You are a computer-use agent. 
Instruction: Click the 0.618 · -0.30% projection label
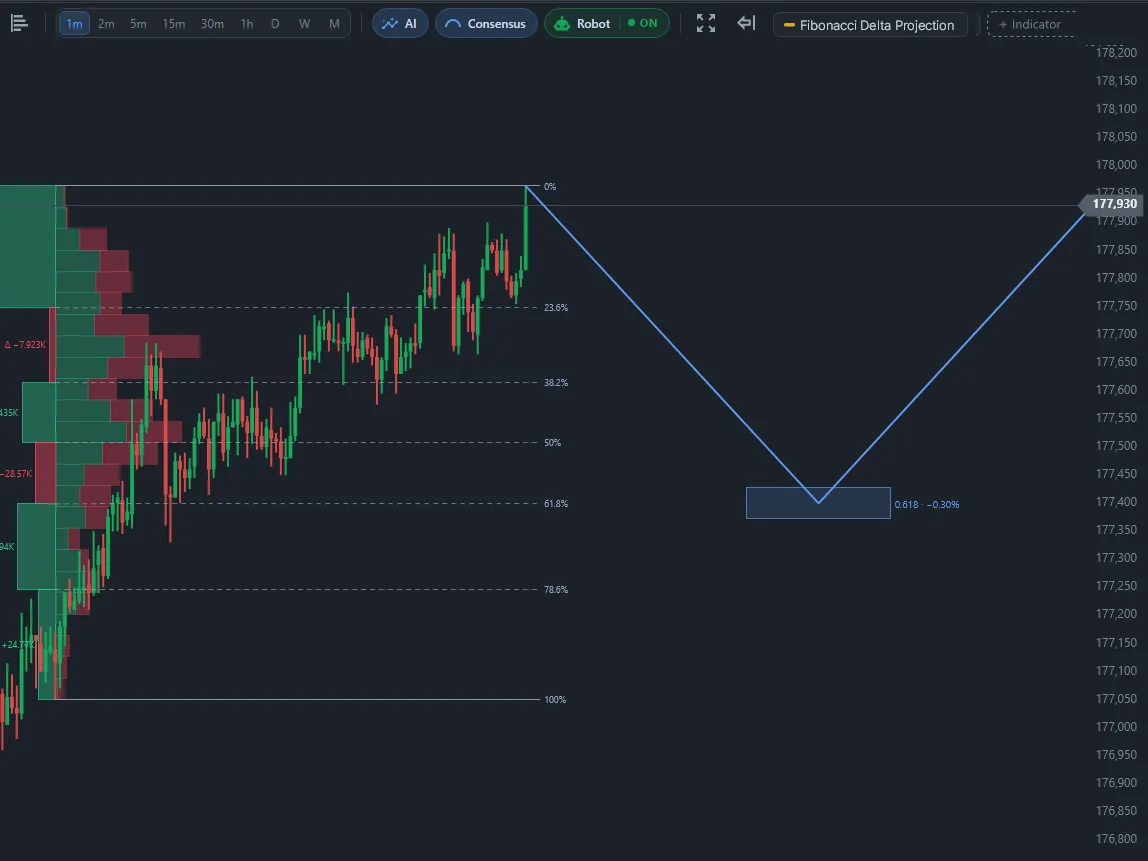(x=926, y=504)
